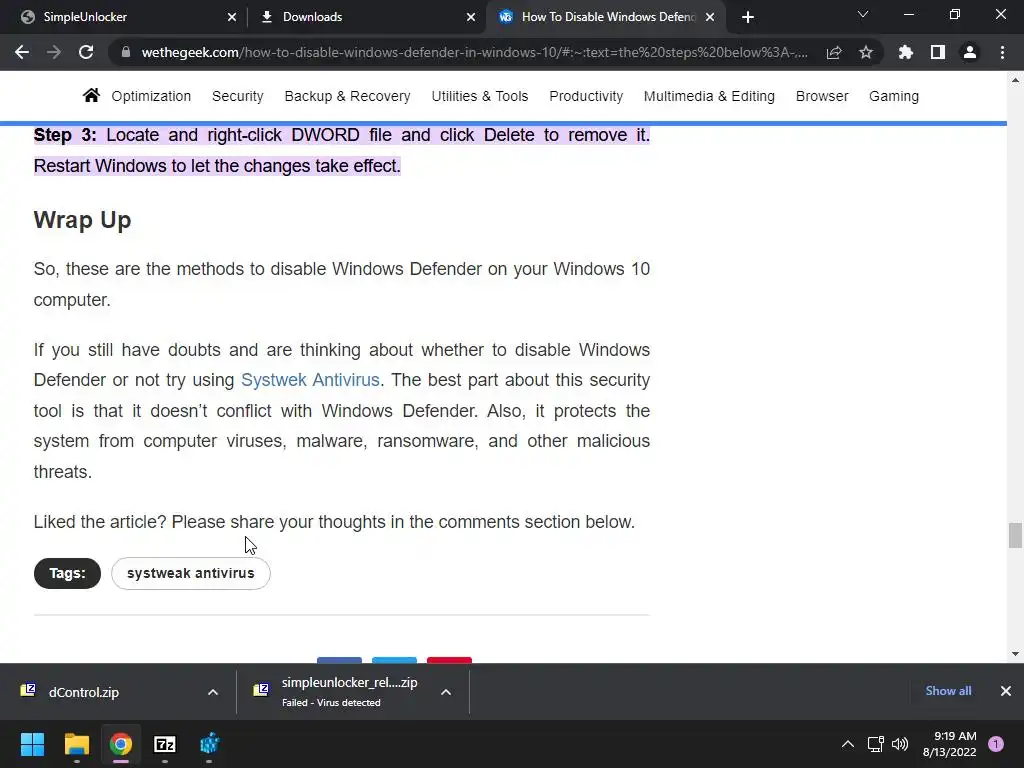This screenshot has height=768, width=1024.
Task: Open the Chrome three-dot menu
Action: coord(1002,52)
